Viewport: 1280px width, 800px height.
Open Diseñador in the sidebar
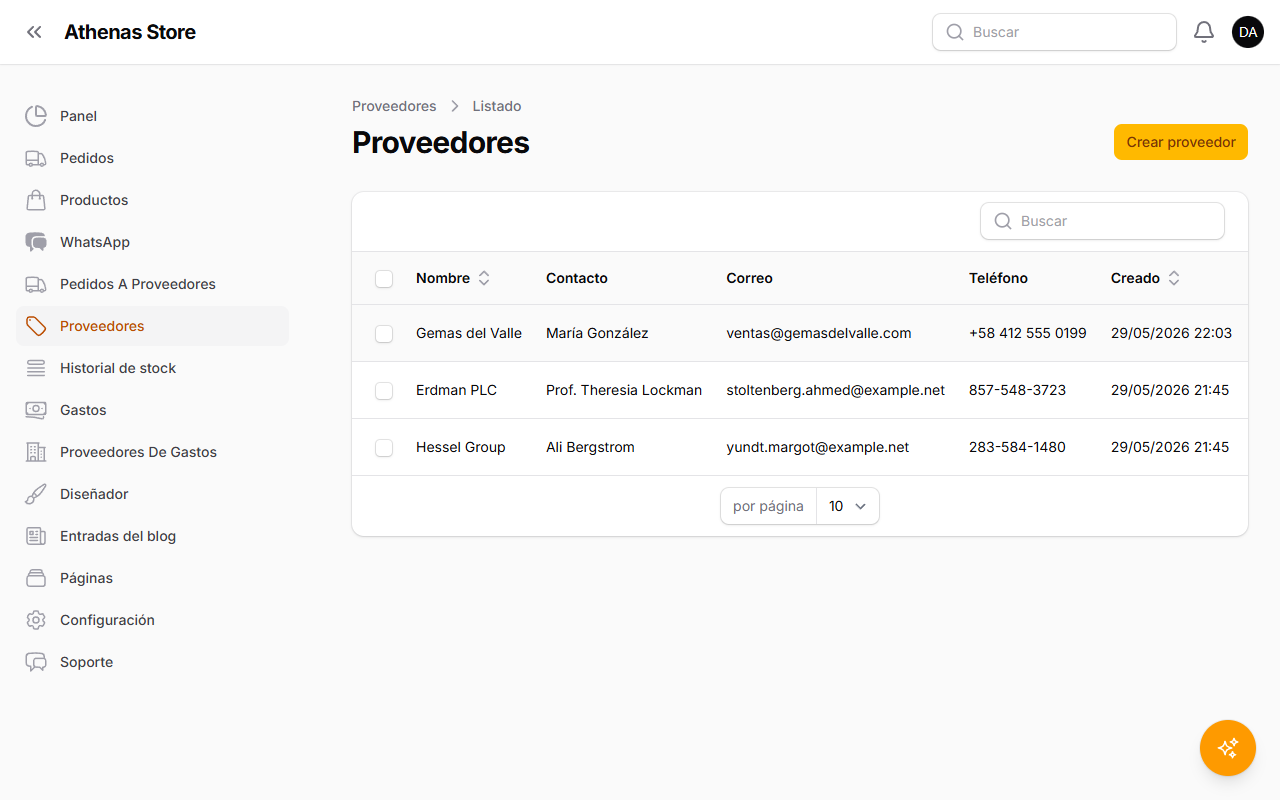(x=152, y=494)
